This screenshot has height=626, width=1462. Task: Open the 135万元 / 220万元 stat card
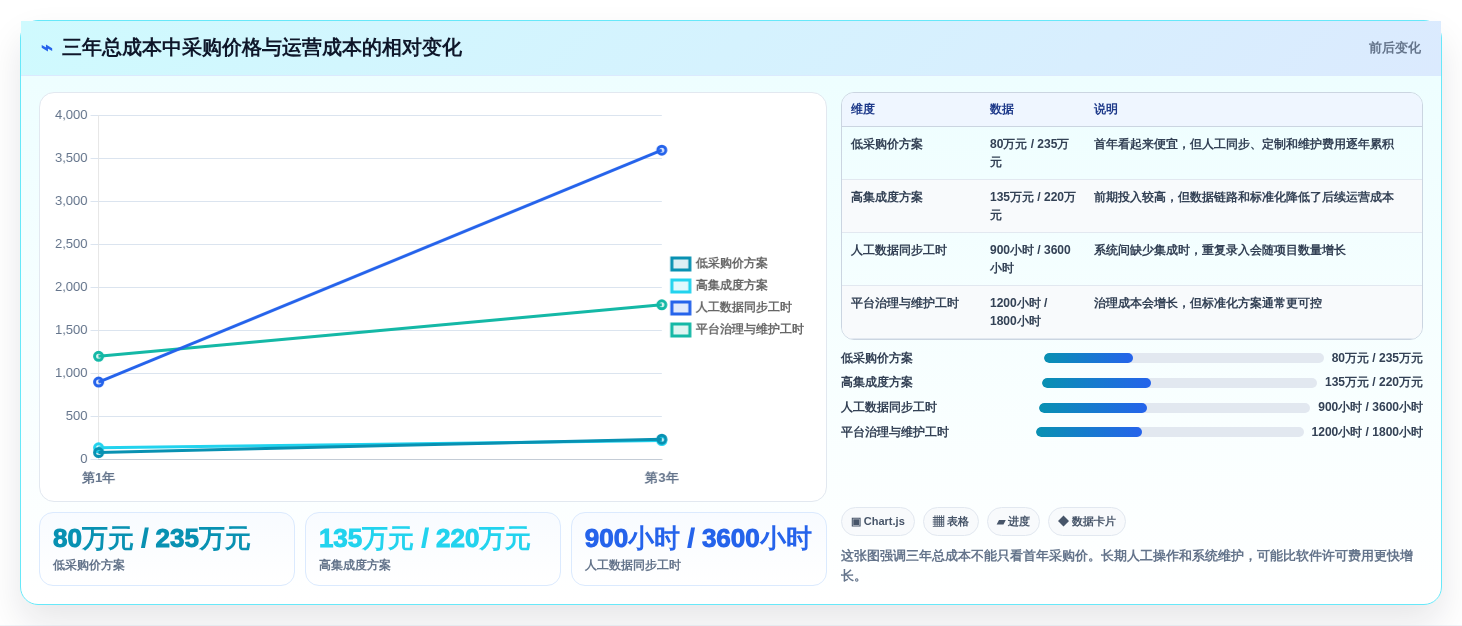coord(433,549)
